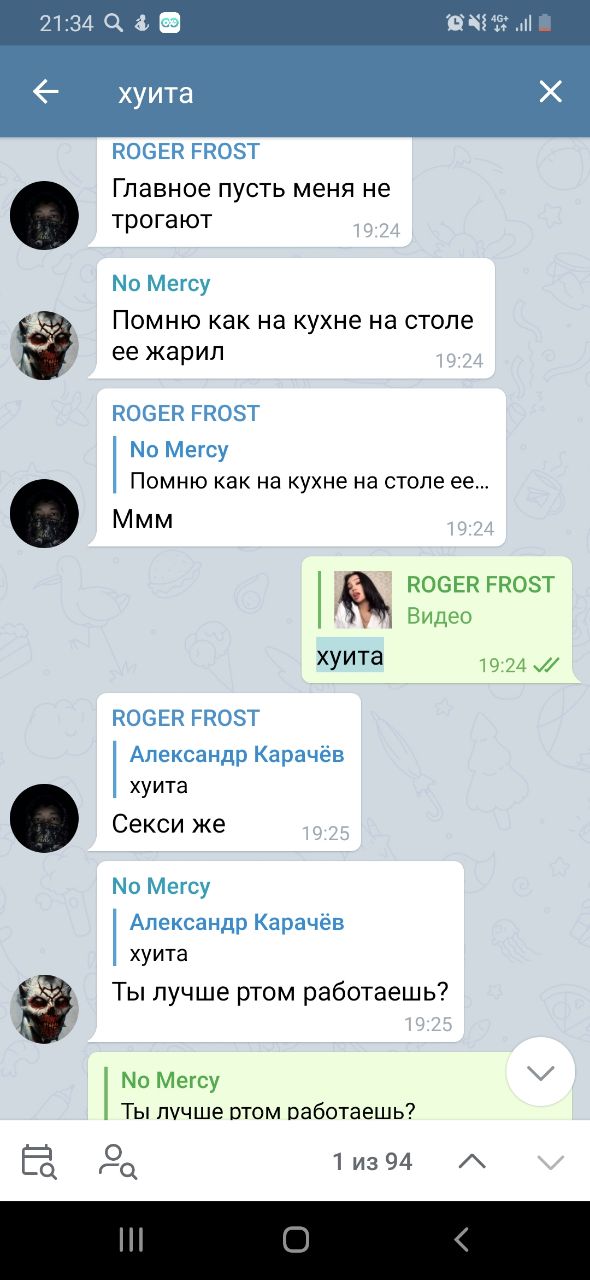Tap Android home navigation button
The height and width of the screenshot is (1280, 590).
296,1240
